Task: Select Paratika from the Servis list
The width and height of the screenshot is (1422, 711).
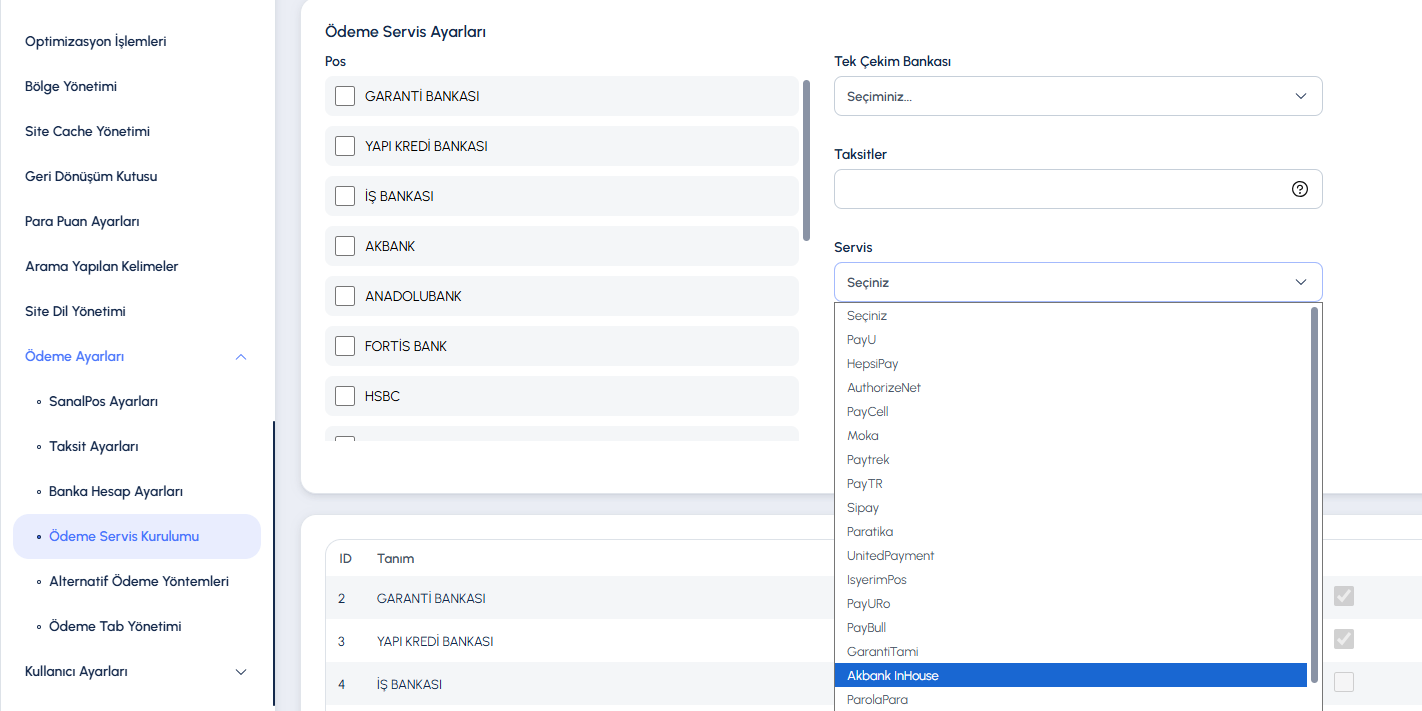Action: [1071, 532]
